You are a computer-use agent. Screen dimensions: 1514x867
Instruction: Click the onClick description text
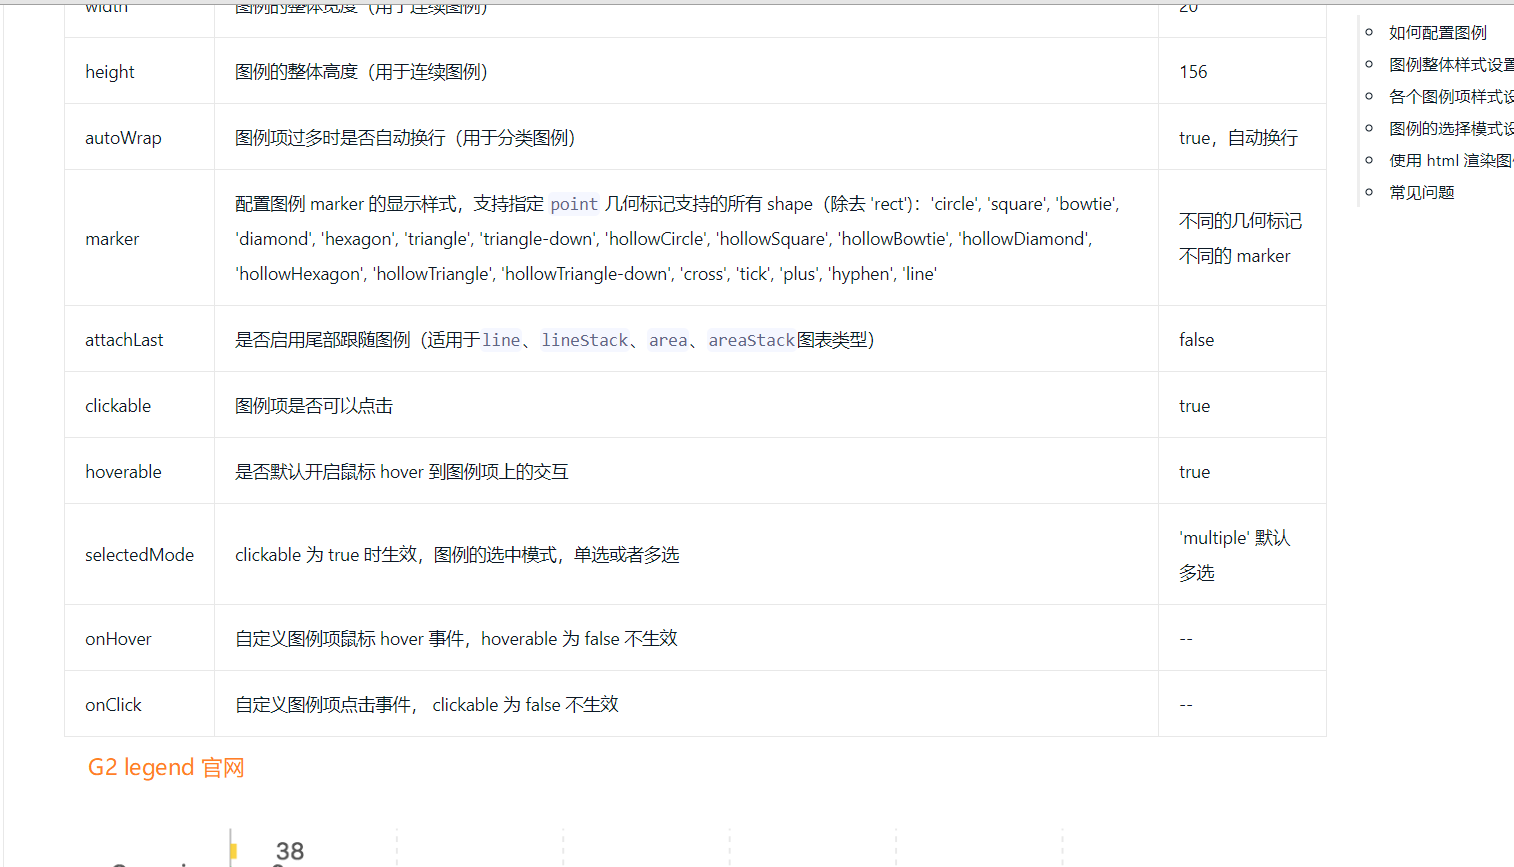click(427, 705)
